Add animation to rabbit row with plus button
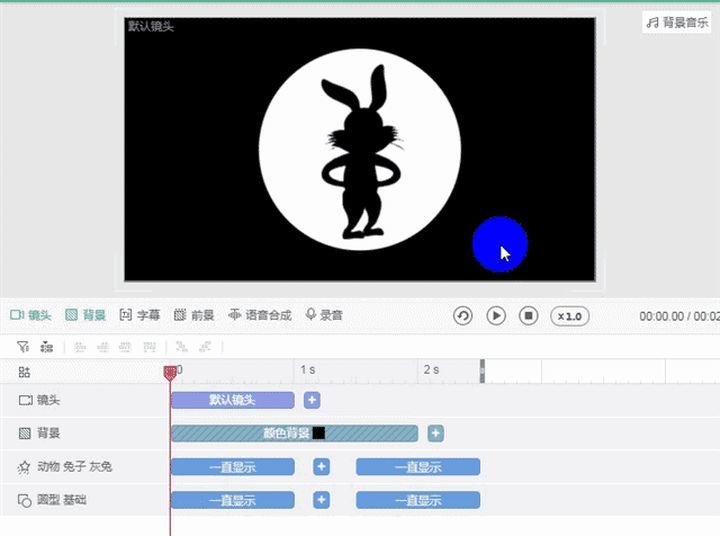The image size is (720, 536). (x=321, y=467)
